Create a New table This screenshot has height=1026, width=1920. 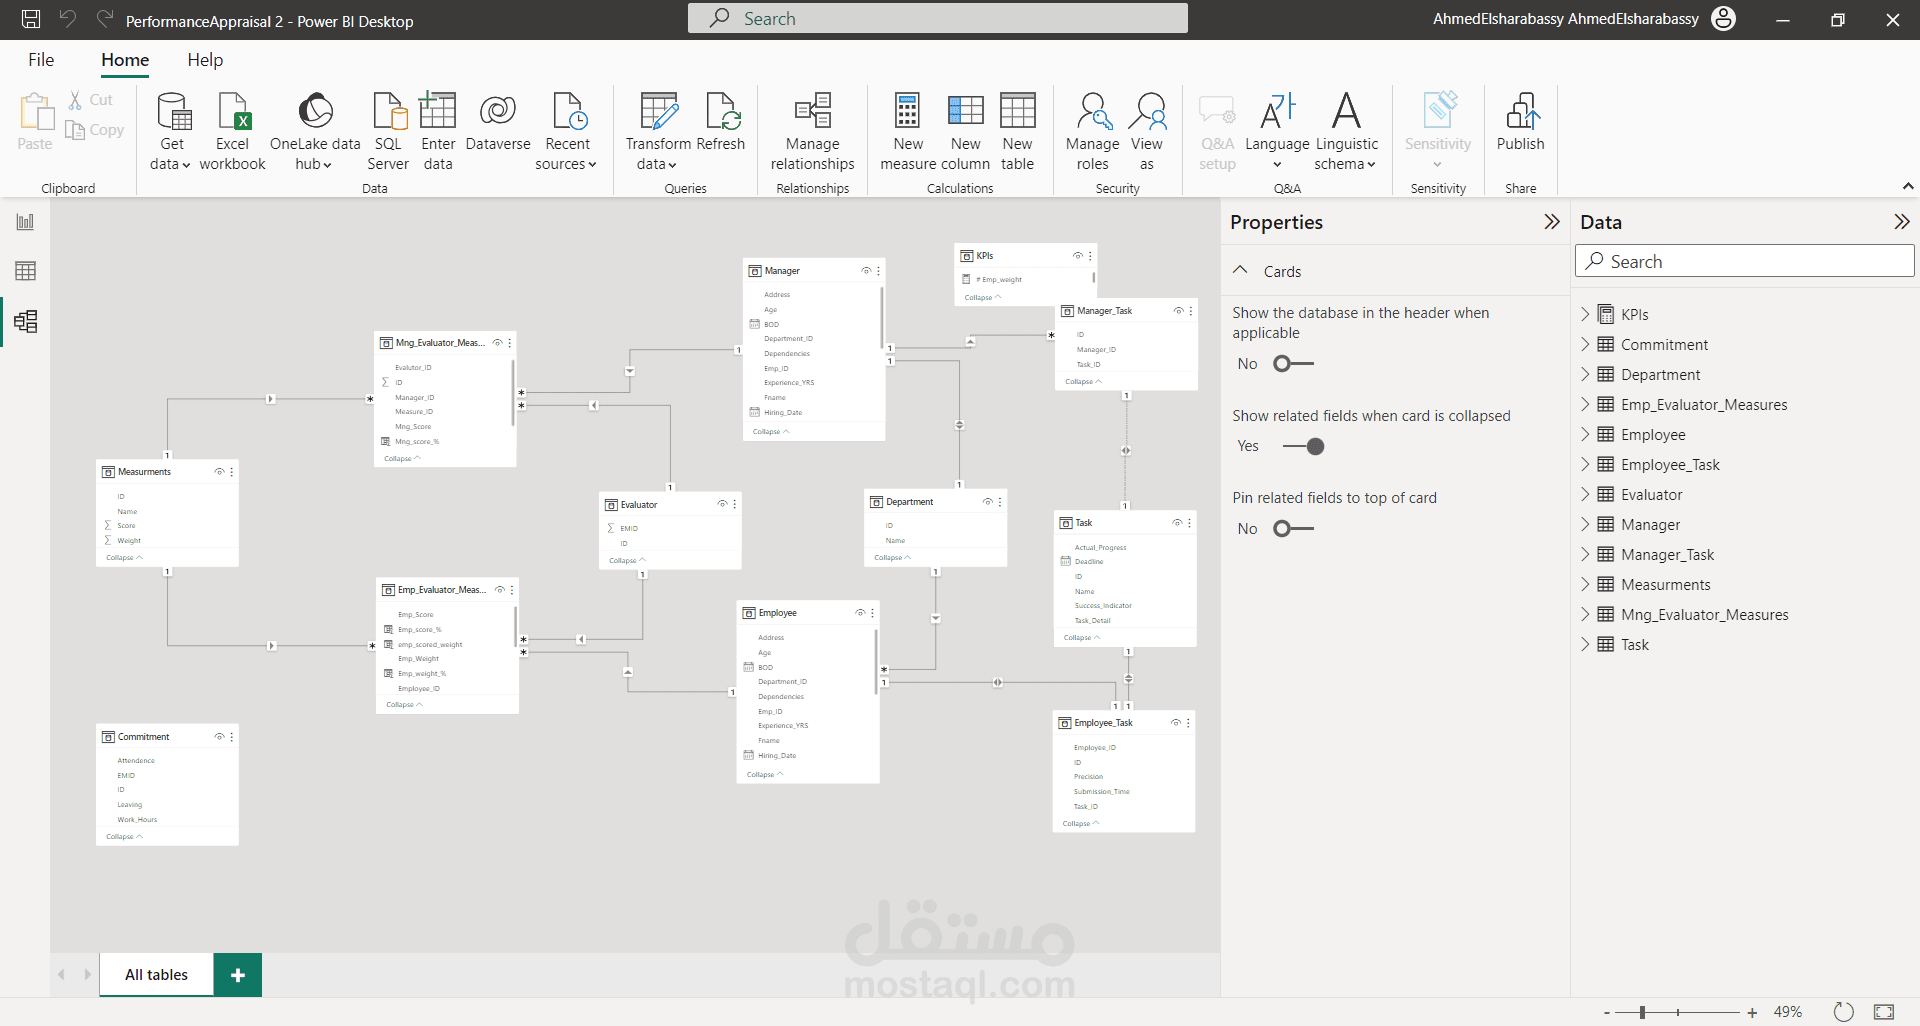click(x=1018, y=131)
